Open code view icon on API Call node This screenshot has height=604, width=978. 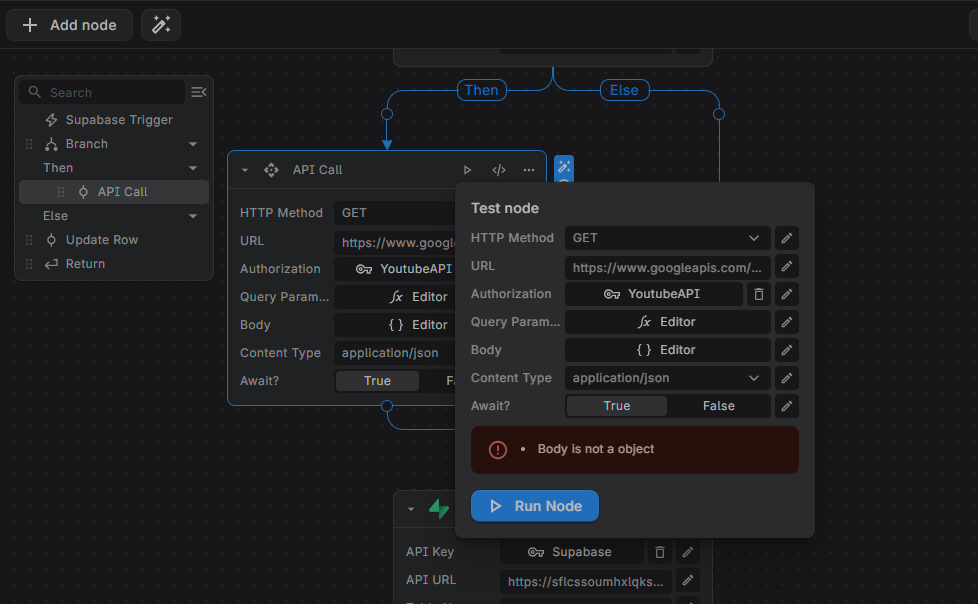point(499,170)
